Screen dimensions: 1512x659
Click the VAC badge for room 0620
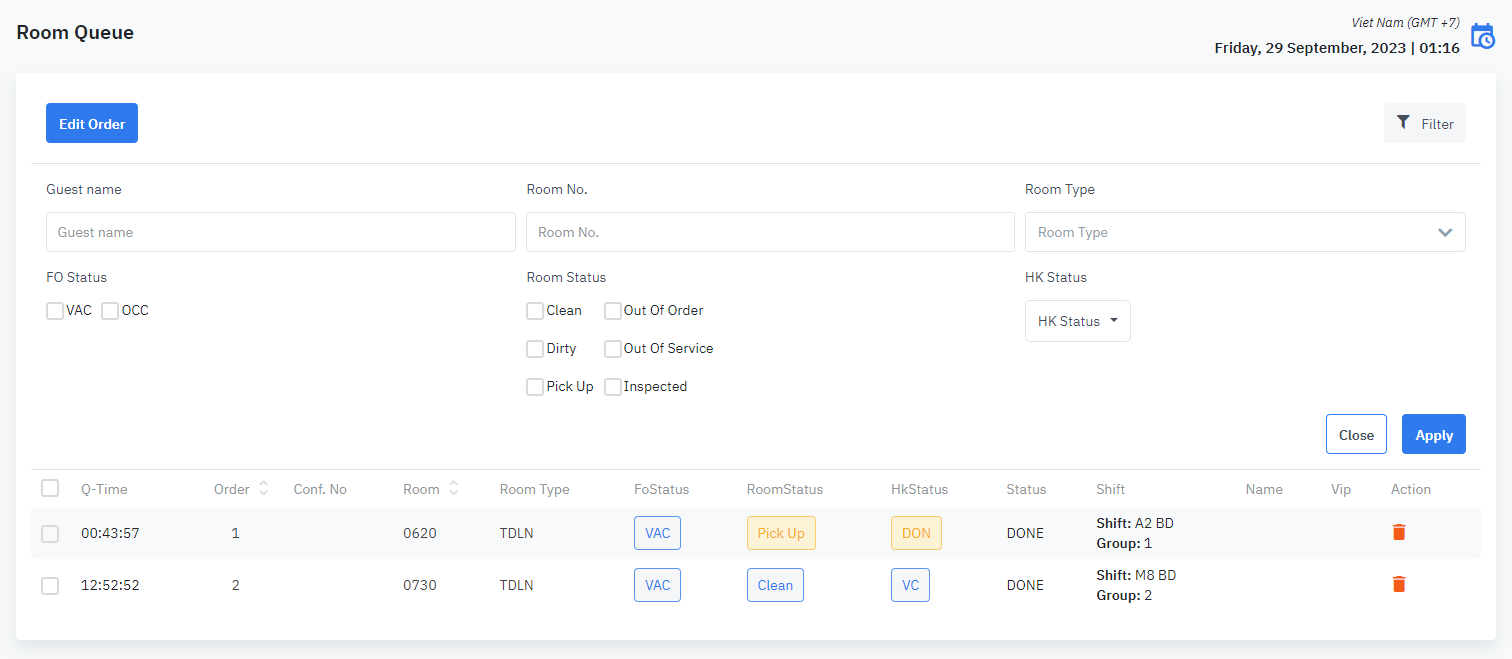[657, 533]
